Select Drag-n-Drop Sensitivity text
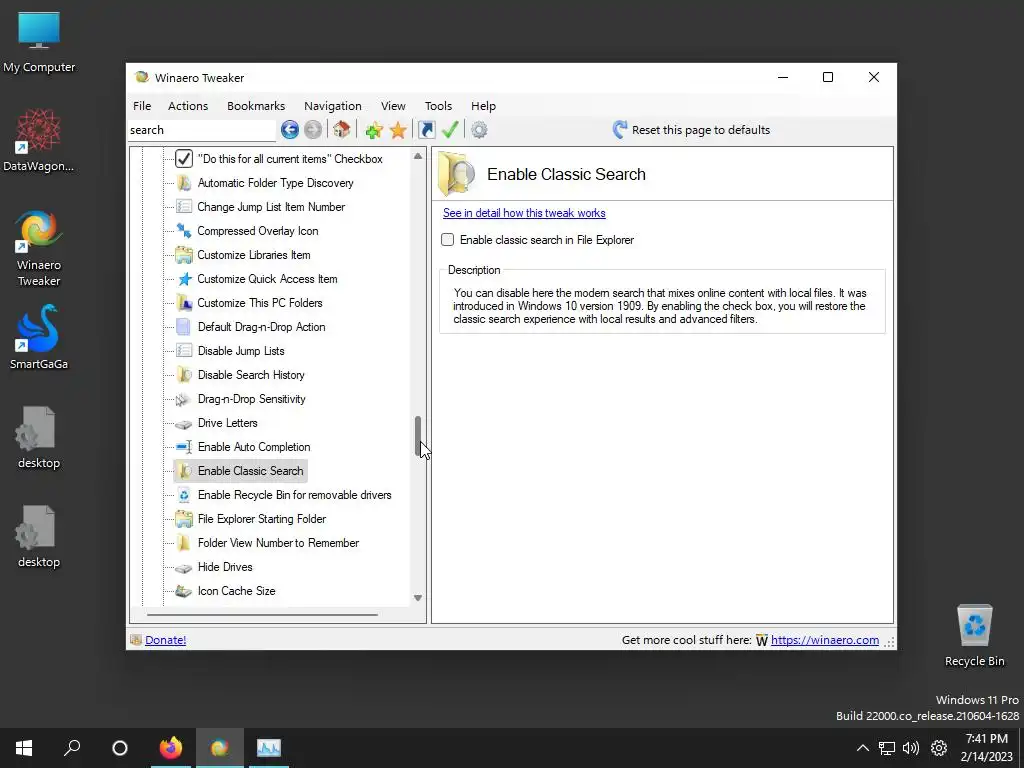 click(251, 399)
